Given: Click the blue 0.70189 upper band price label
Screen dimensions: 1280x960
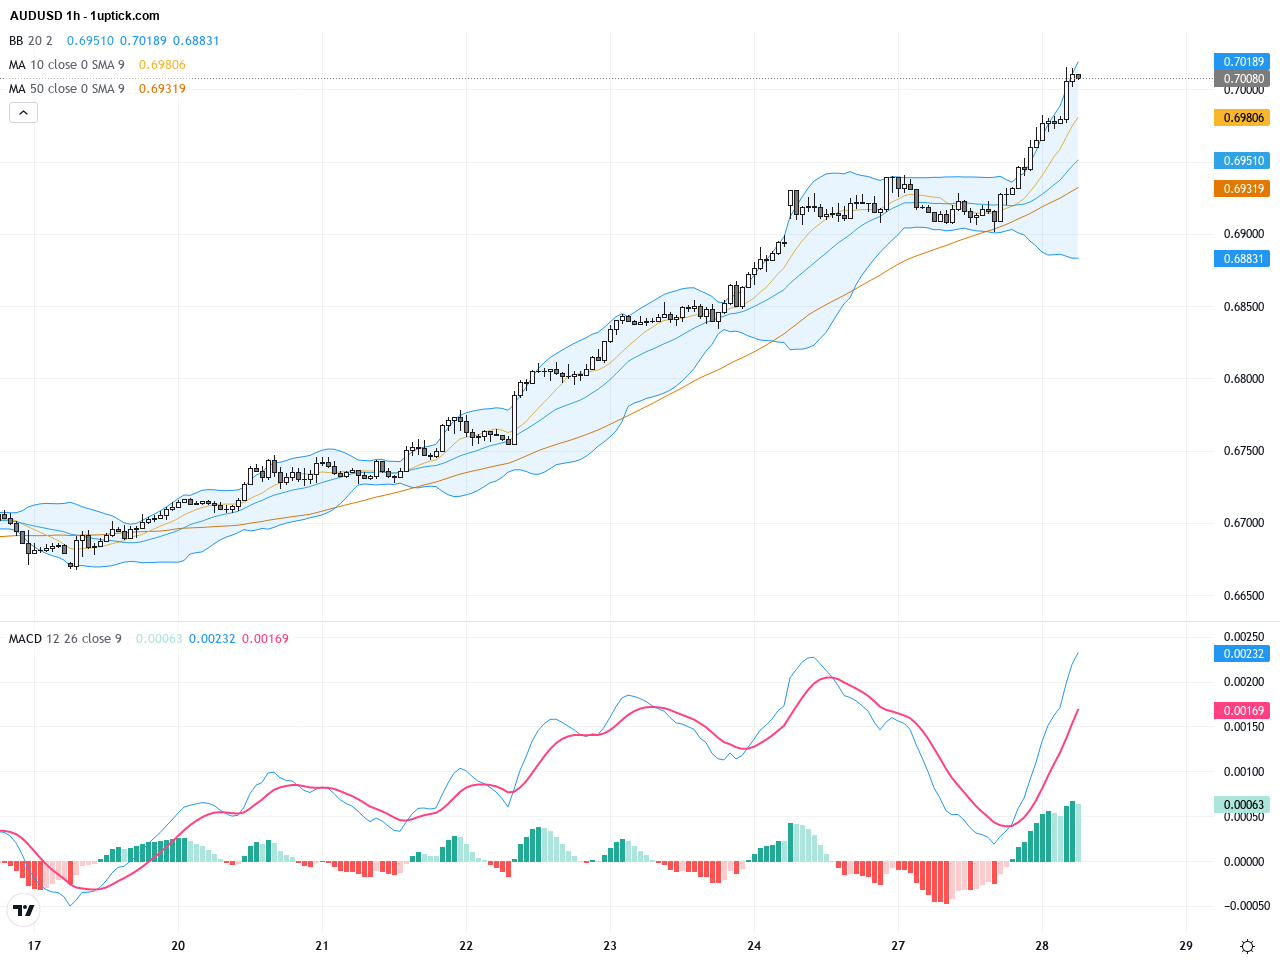Looking at the screenshot, I should pyautogui.click(x=1242, y=62).
